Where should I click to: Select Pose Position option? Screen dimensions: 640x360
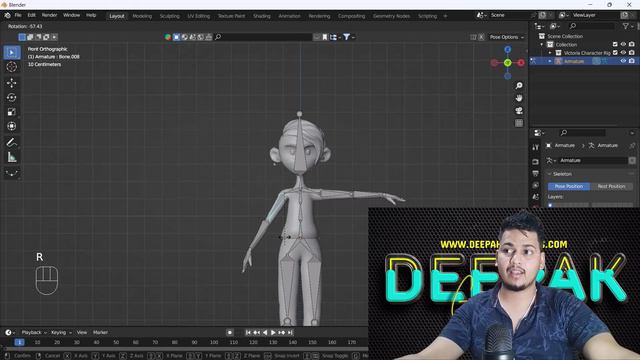(x=569, y=186)
